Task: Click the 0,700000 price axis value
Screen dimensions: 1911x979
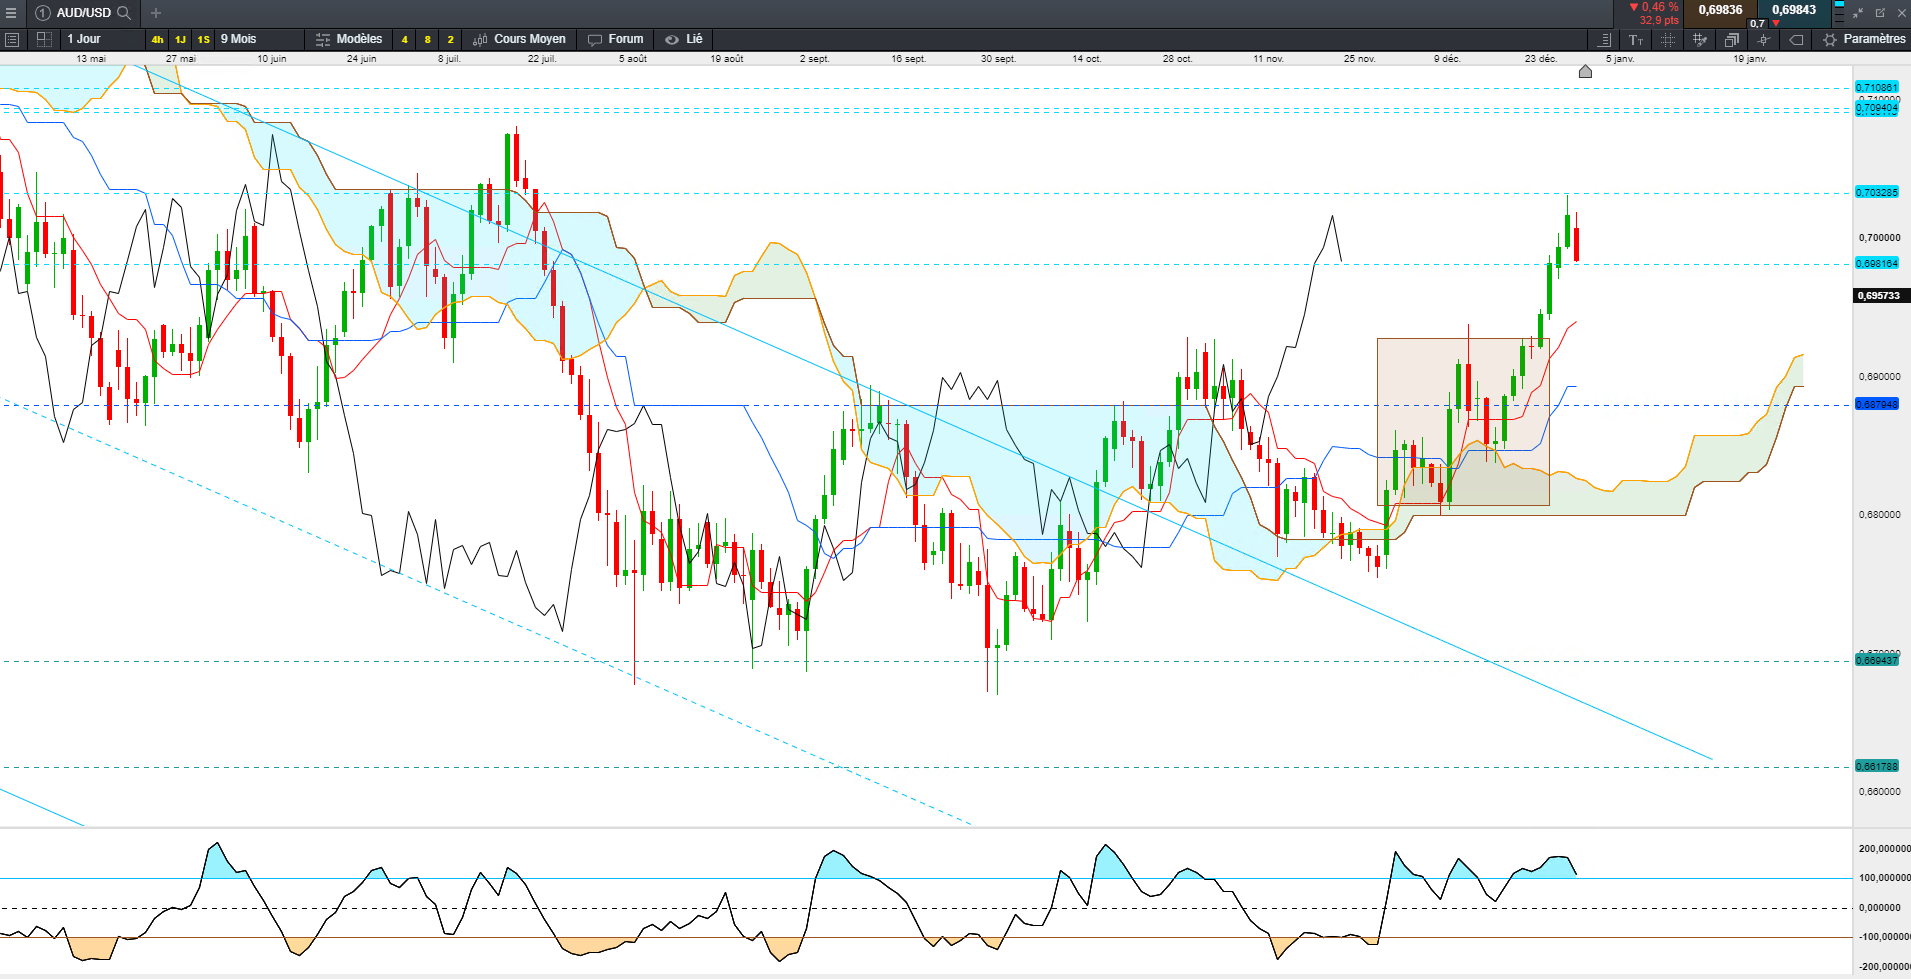Action: coord(1880,238)
